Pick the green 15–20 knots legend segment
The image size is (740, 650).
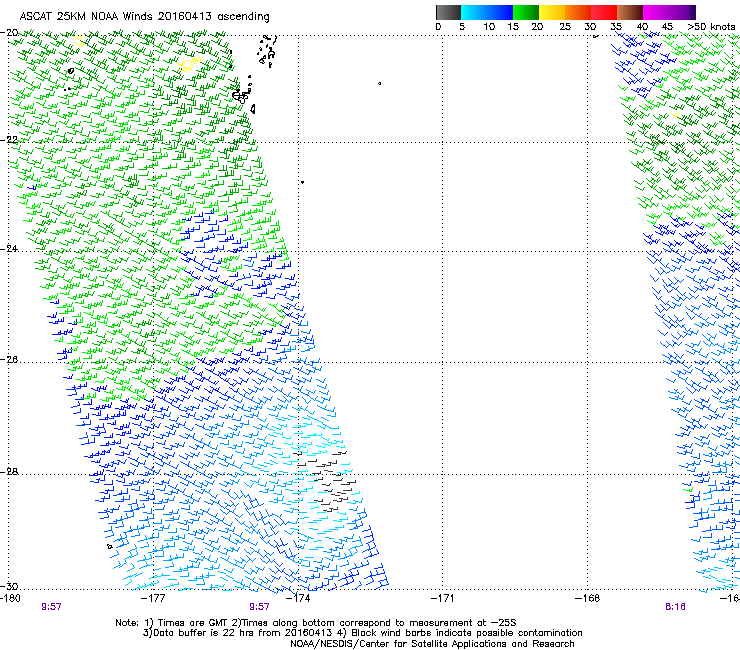526,12
